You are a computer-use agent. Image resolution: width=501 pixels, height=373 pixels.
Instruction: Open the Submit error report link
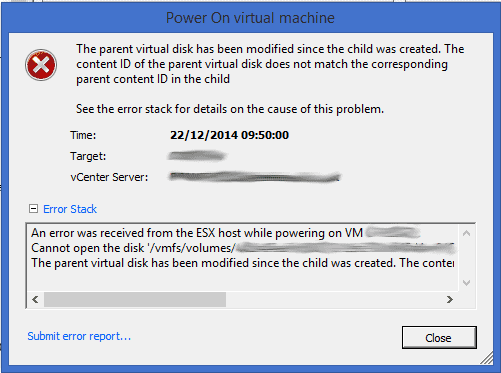79,336
